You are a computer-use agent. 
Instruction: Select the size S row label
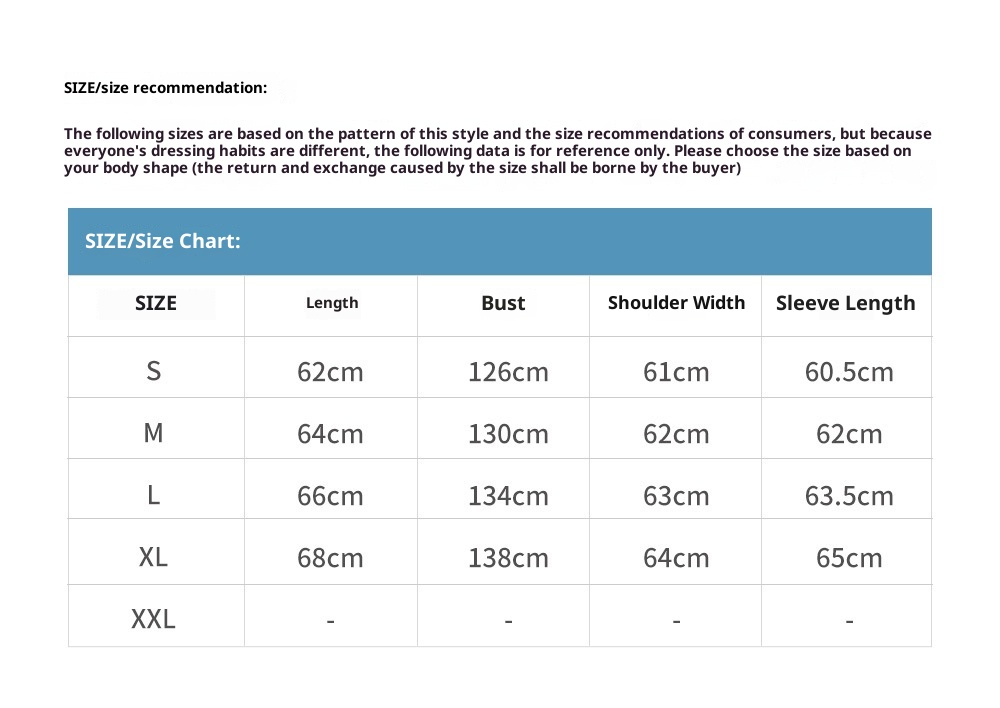point(153,371)
